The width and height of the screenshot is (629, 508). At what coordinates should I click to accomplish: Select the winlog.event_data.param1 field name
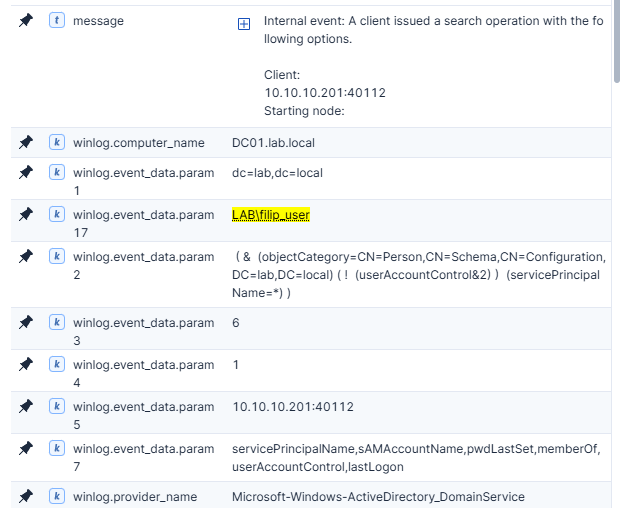coord(143,182)
